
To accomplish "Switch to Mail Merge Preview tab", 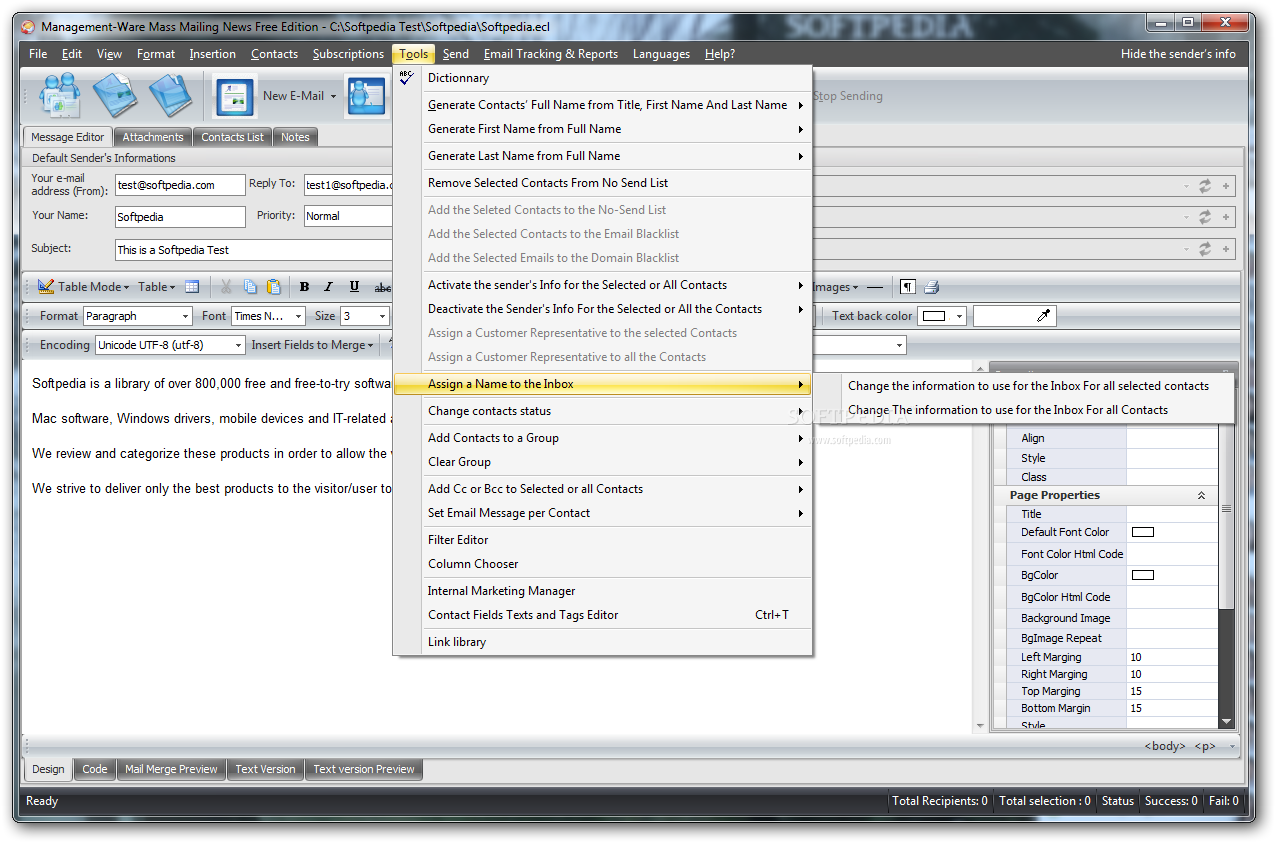I will pos(171,769).
